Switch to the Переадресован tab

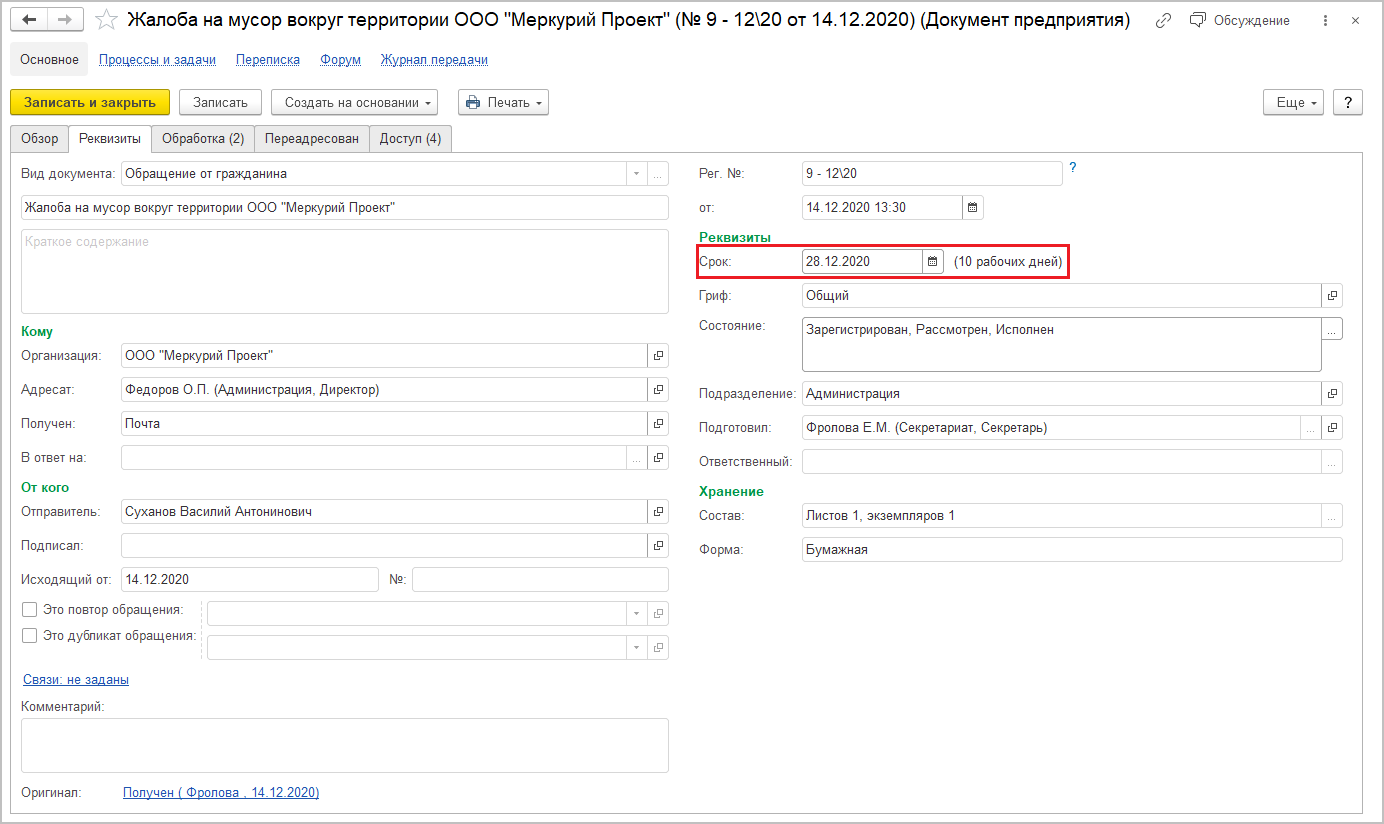pyautogui.click(x=312, y=139)
